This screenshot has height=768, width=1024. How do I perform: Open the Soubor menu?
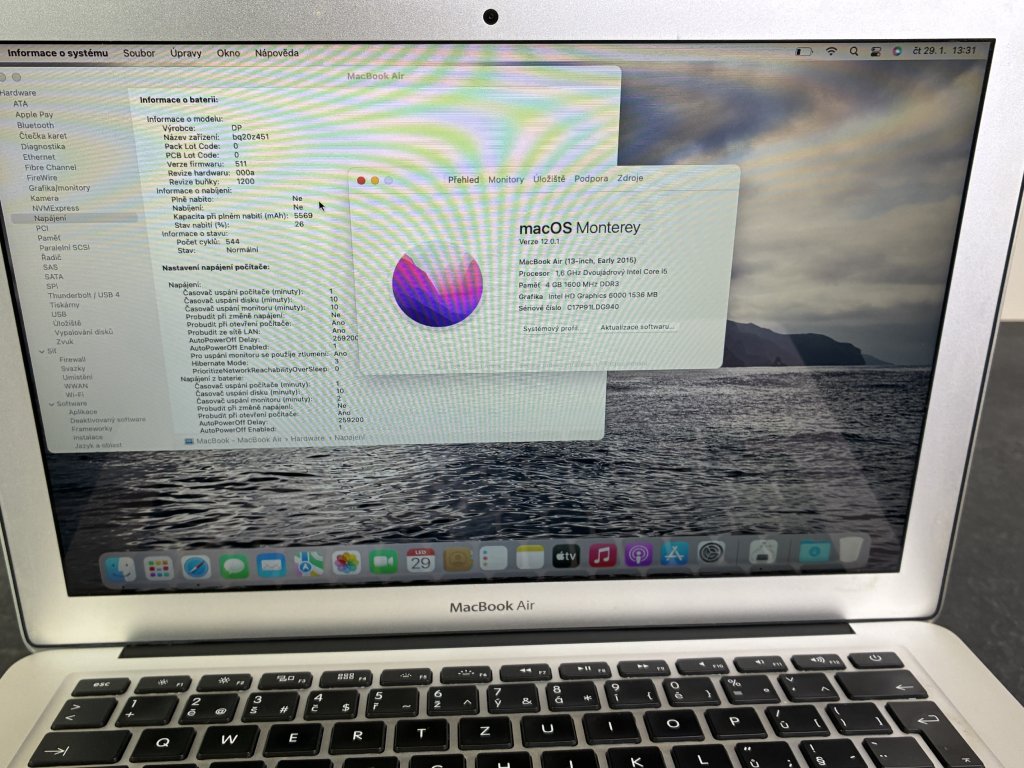coord(138,53)
